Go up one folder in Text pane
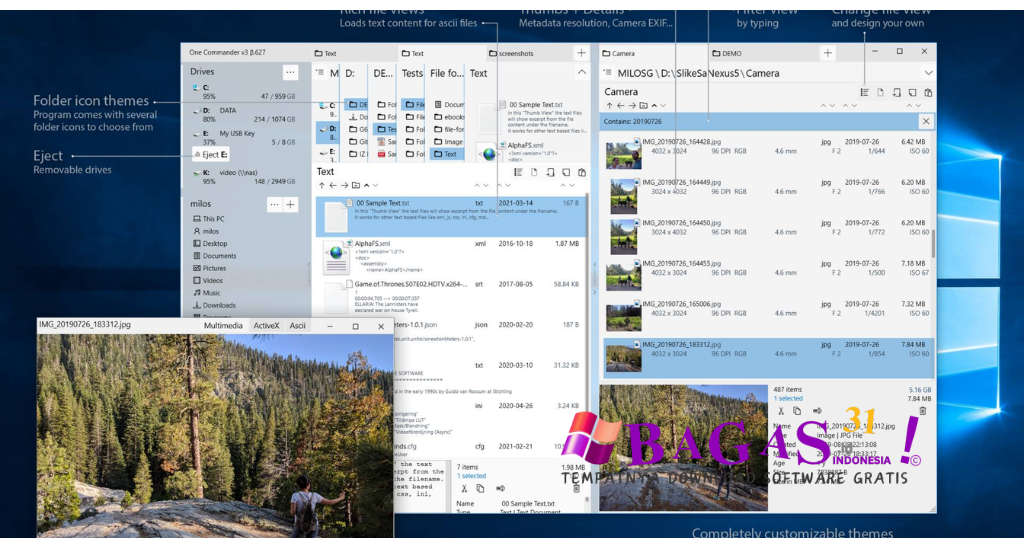The width and height of the screenshot is (1024, 538). click(321, 185)
